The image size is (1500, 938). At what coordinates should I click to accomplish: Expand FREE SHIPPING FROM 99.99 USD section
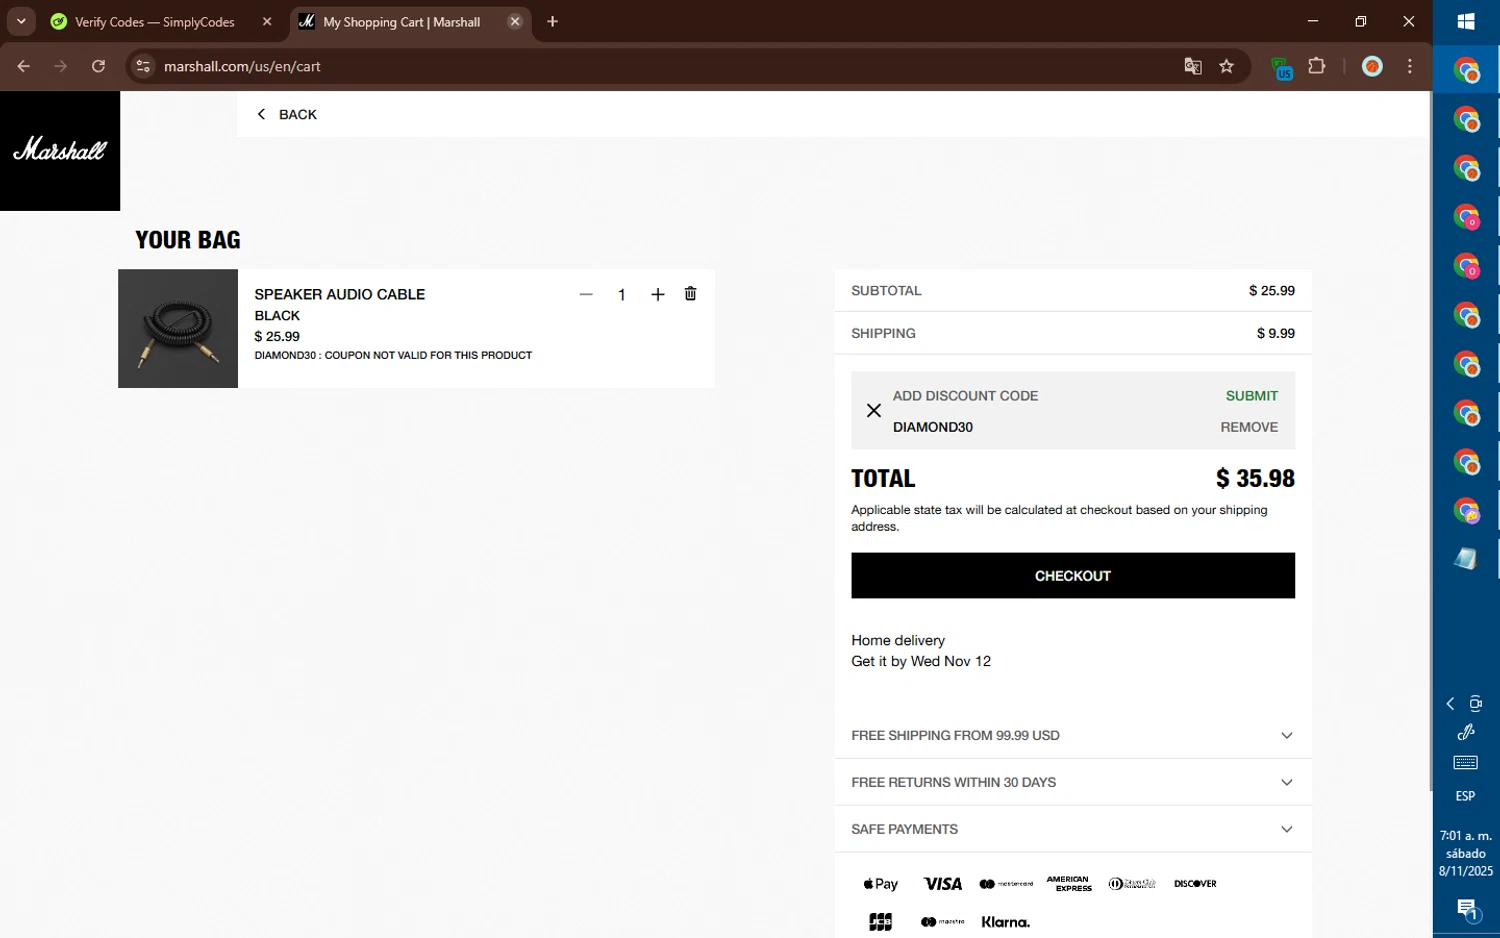tap(1072, 735)
